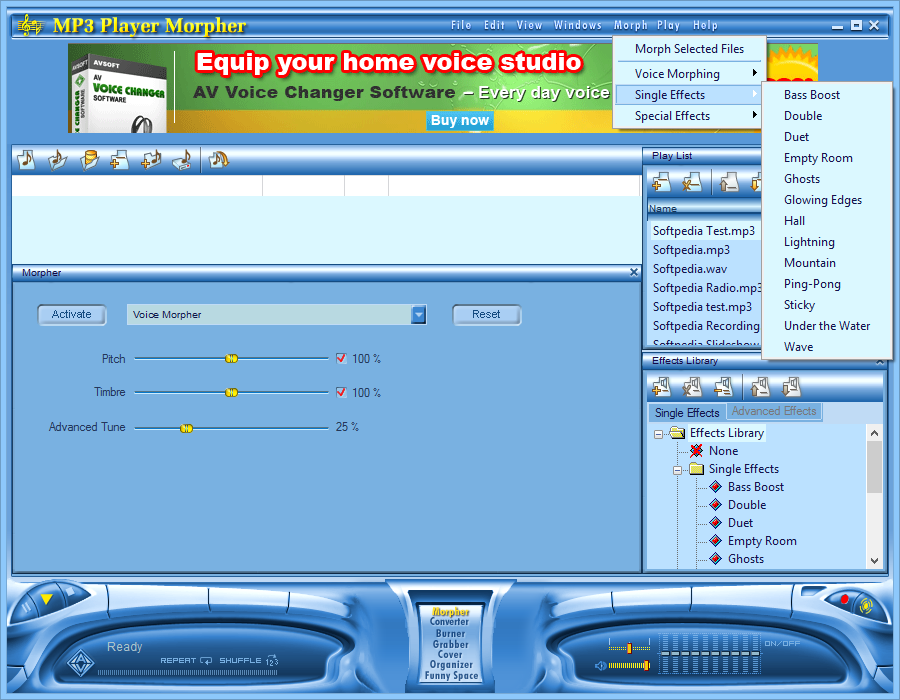
Task: Open the Help menu
Action: click(x=705, y=25)
